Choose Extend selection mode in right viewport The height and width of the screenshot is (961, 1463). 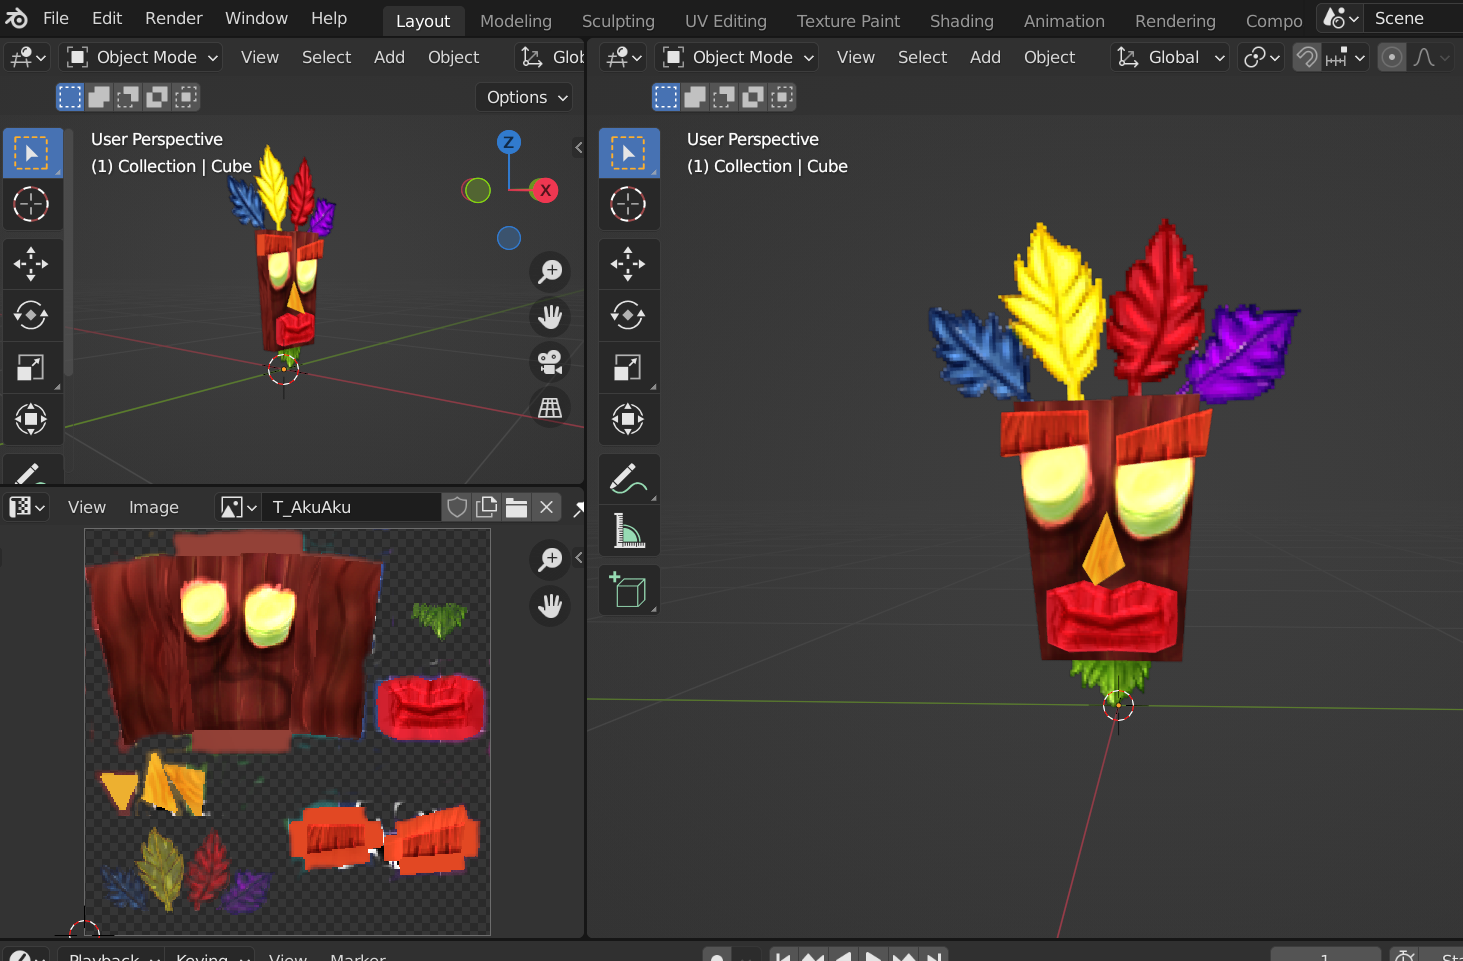[695, 97]
